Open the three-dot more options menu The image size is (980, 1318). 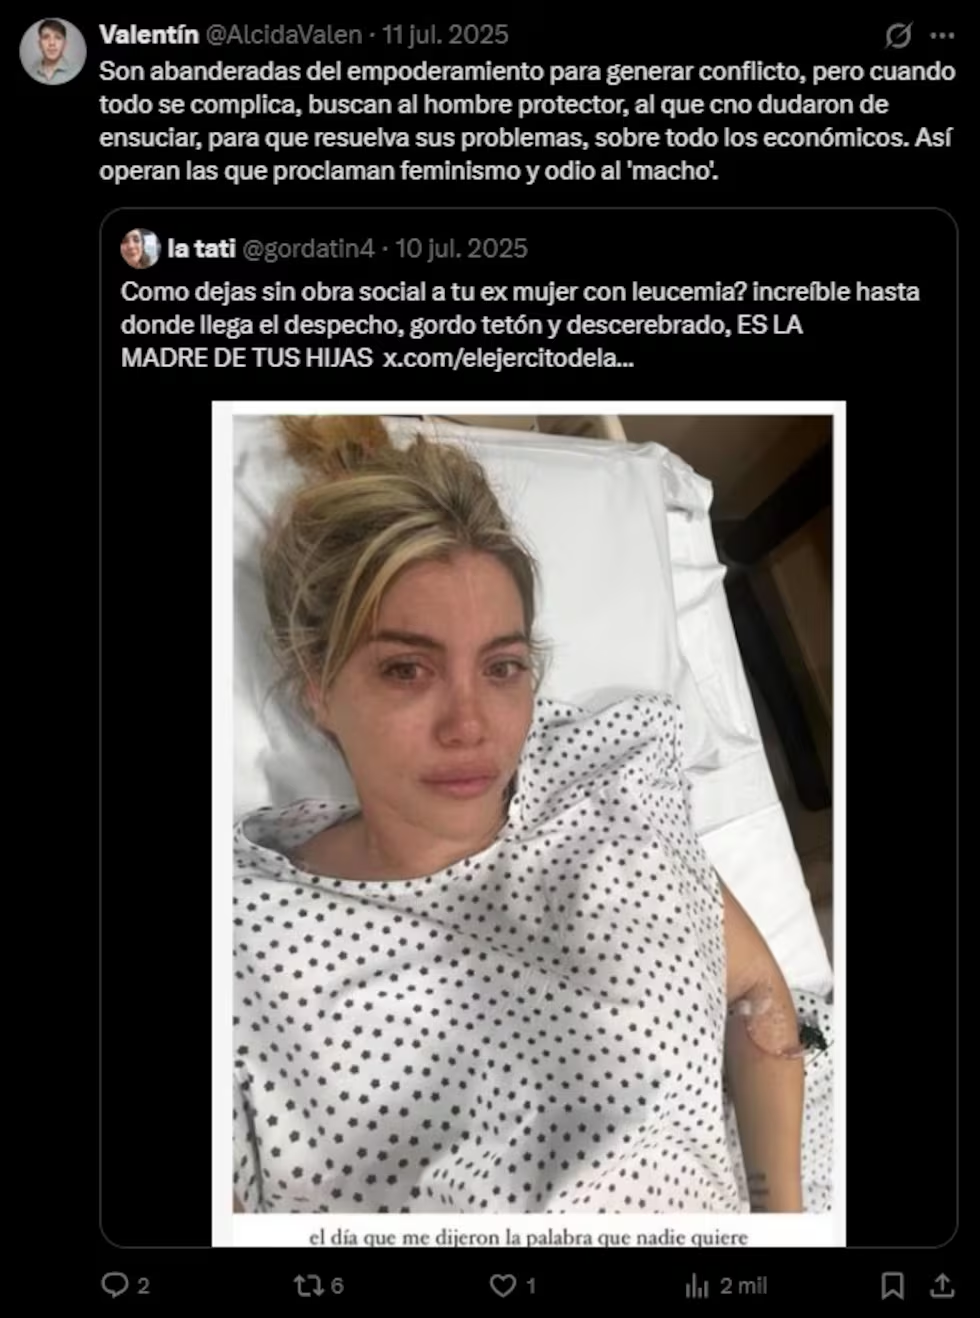click(942, 35)
